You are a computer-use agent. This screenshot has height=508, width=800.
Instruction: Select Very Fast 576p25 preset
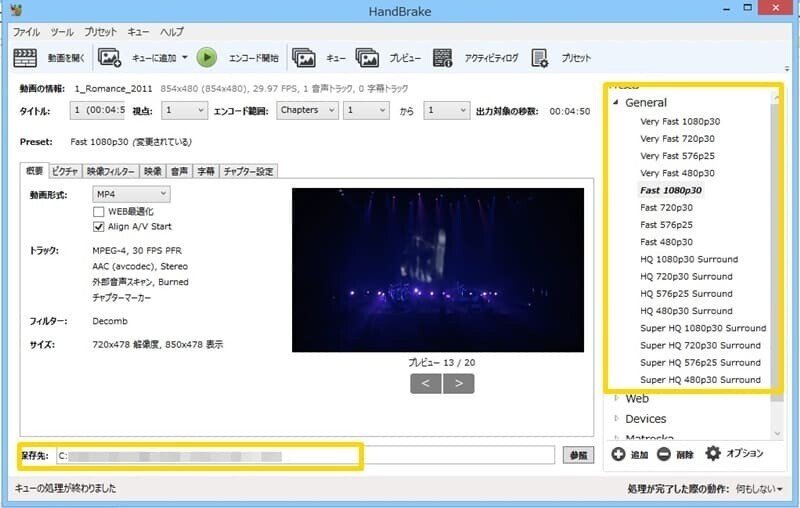click(678, 156)
